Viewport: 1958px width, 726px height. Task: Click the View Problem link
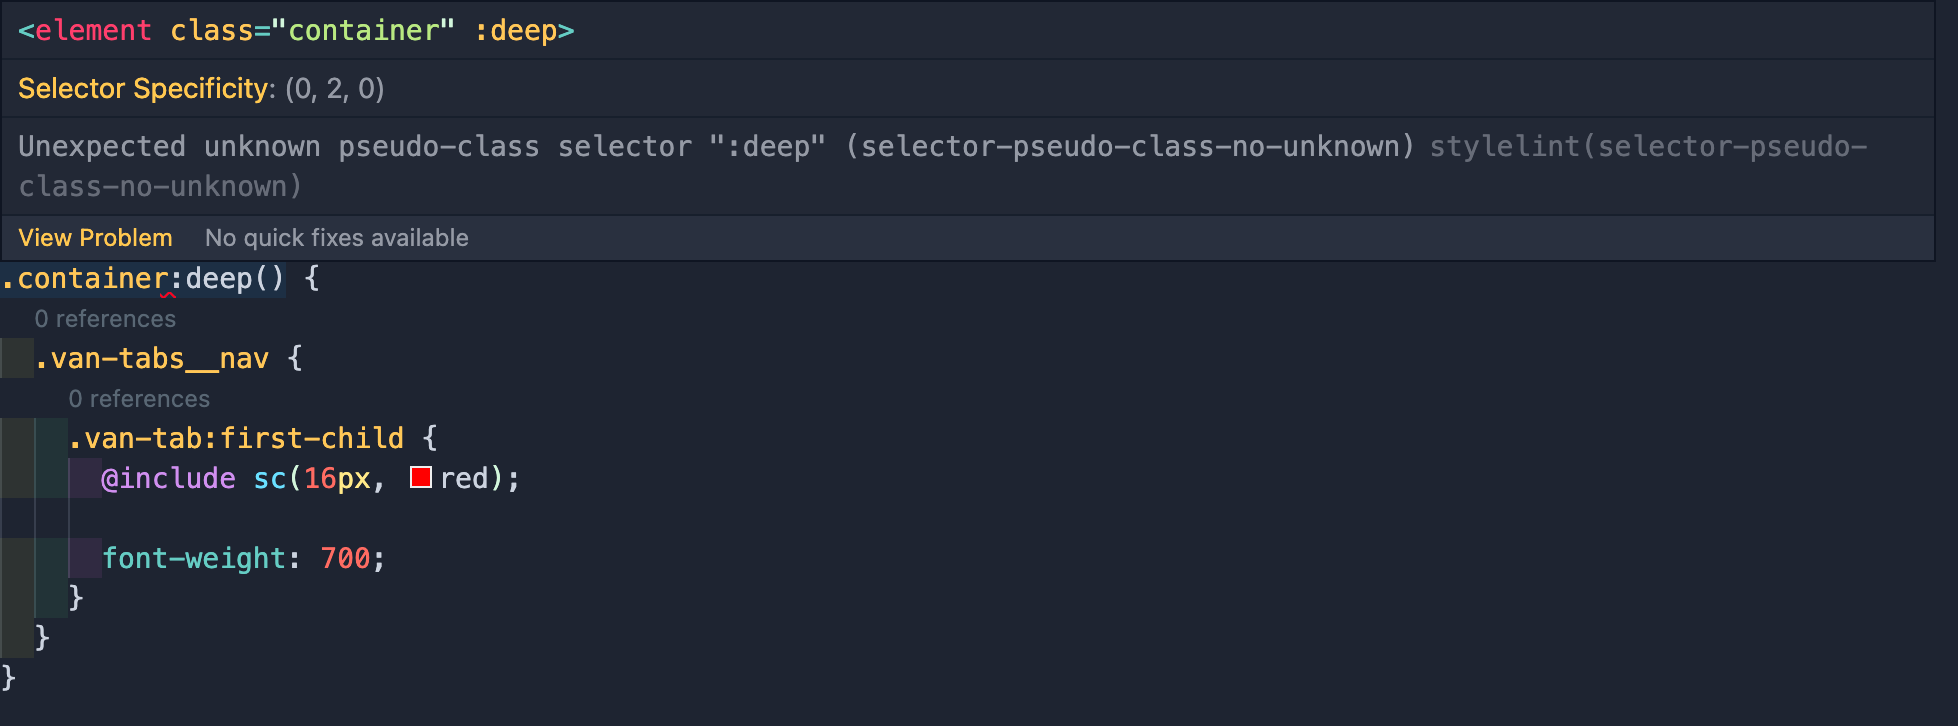[95, 238]
